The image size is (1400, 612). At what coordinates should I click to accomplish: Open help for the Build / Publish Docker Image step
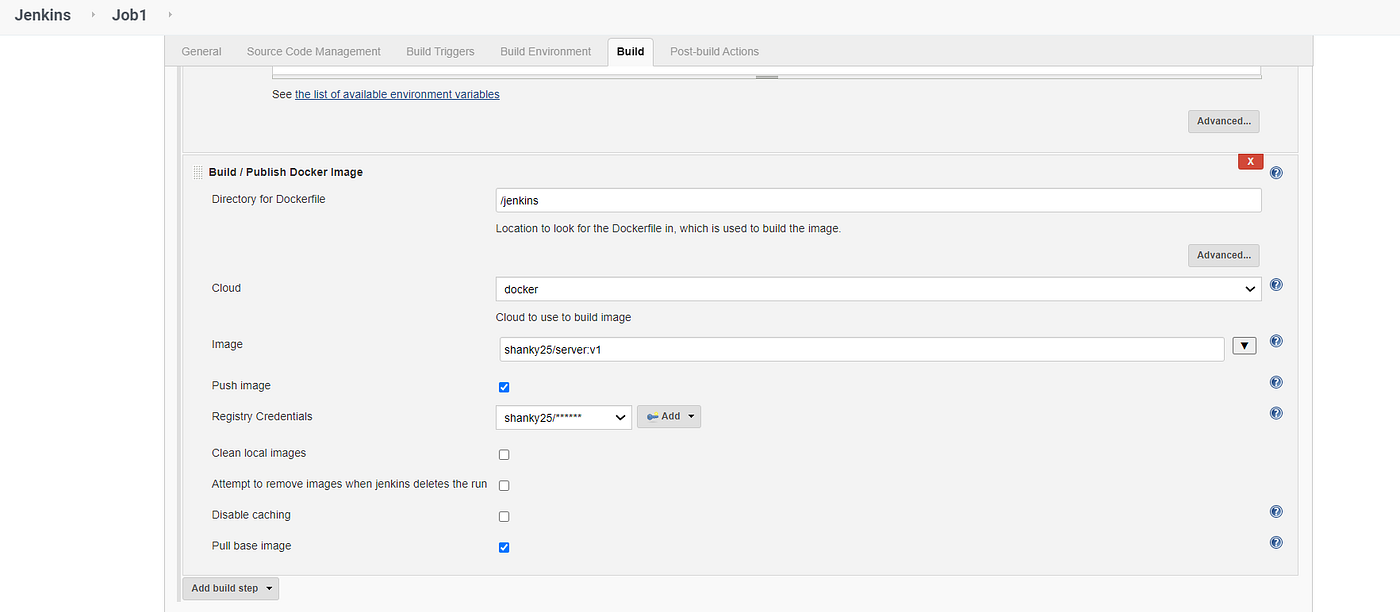[x=1275, y=171]
